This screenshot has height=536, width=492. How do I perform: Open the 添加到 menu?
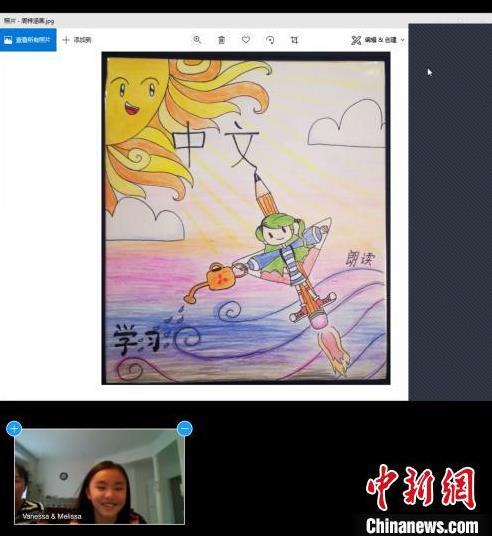pos(77,40)
